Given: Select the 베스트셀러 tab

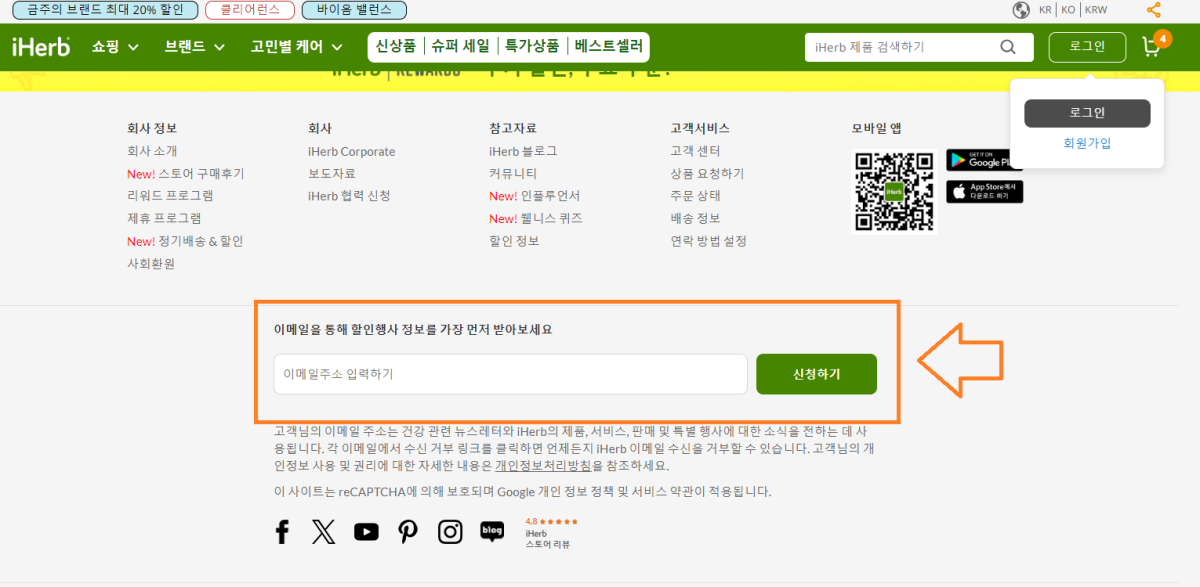Looking at the screenshot, I should click(x=611, y=46).
